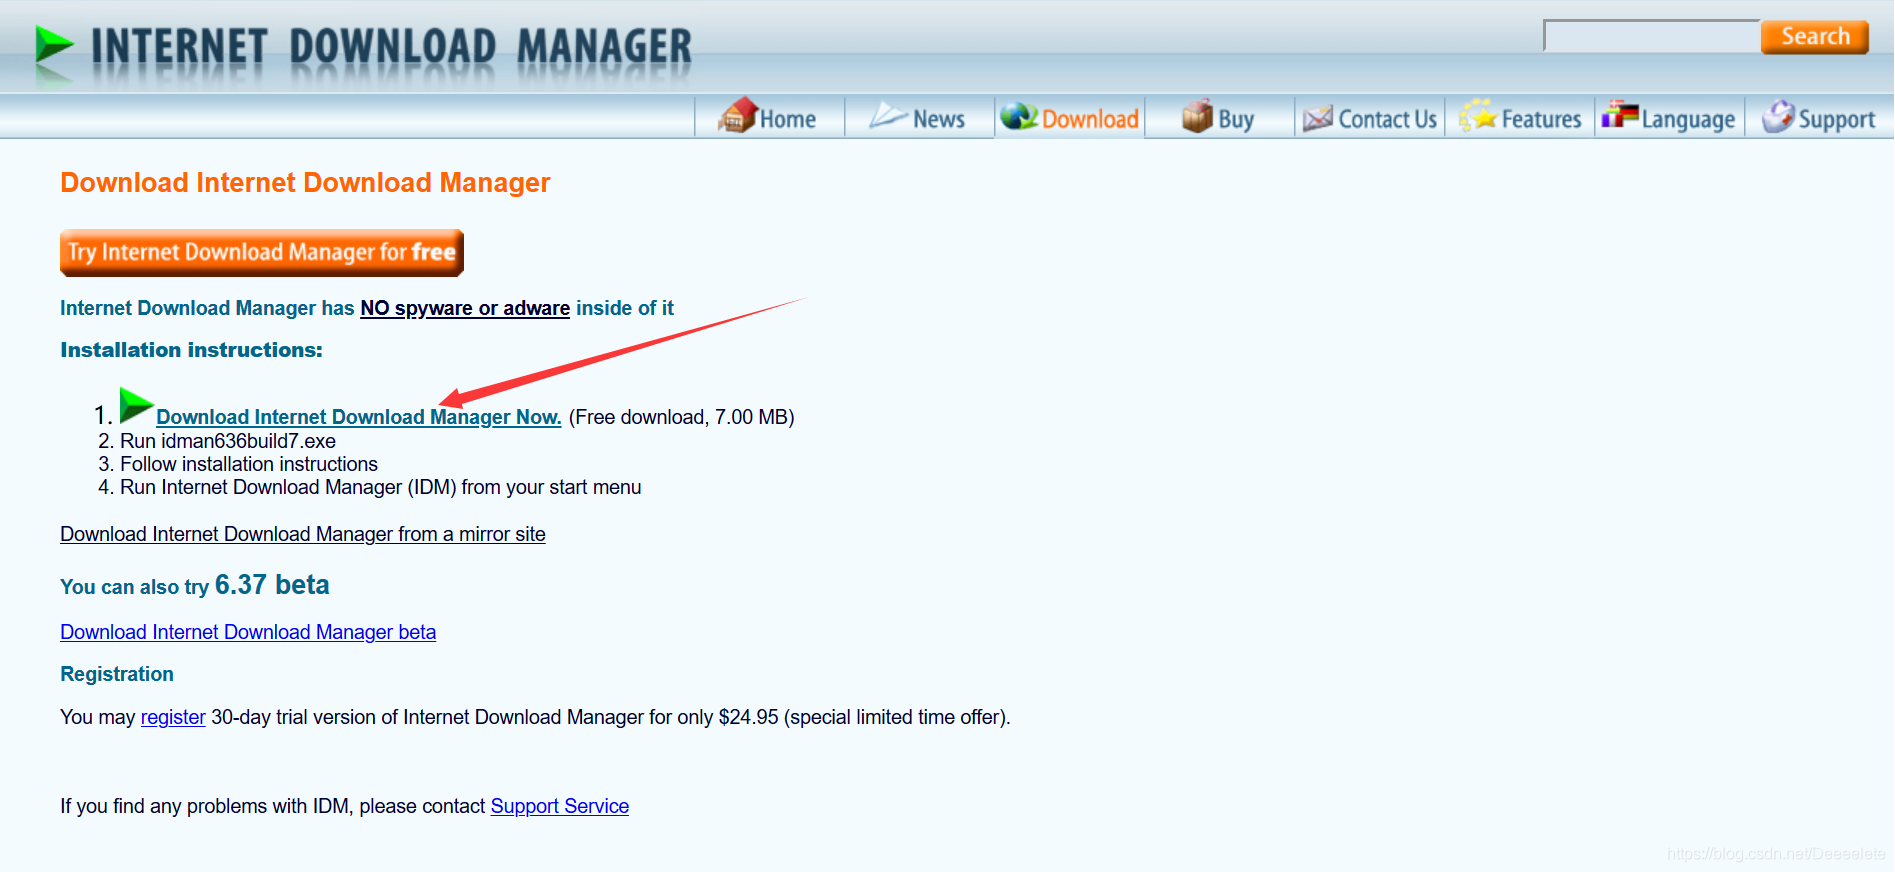Click Download Internet Download Manager Now link
The image size is (1895, 872).
click(x=359, y=417)
